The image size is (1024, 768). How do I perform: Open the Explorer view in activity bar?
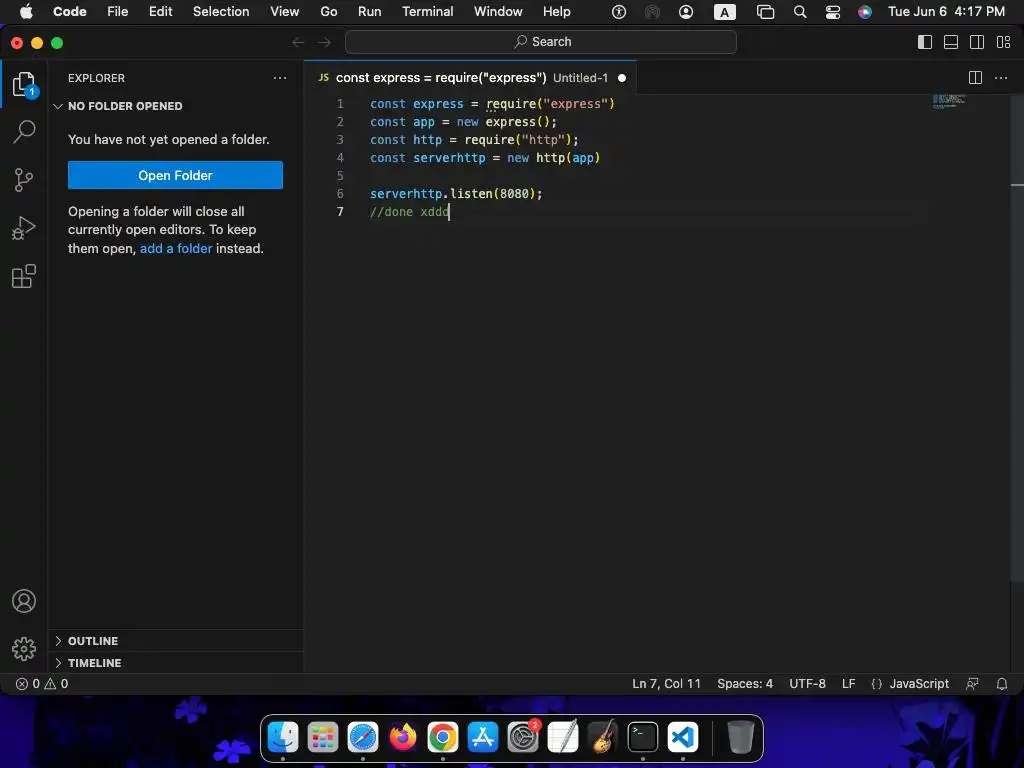click(24, 84)
